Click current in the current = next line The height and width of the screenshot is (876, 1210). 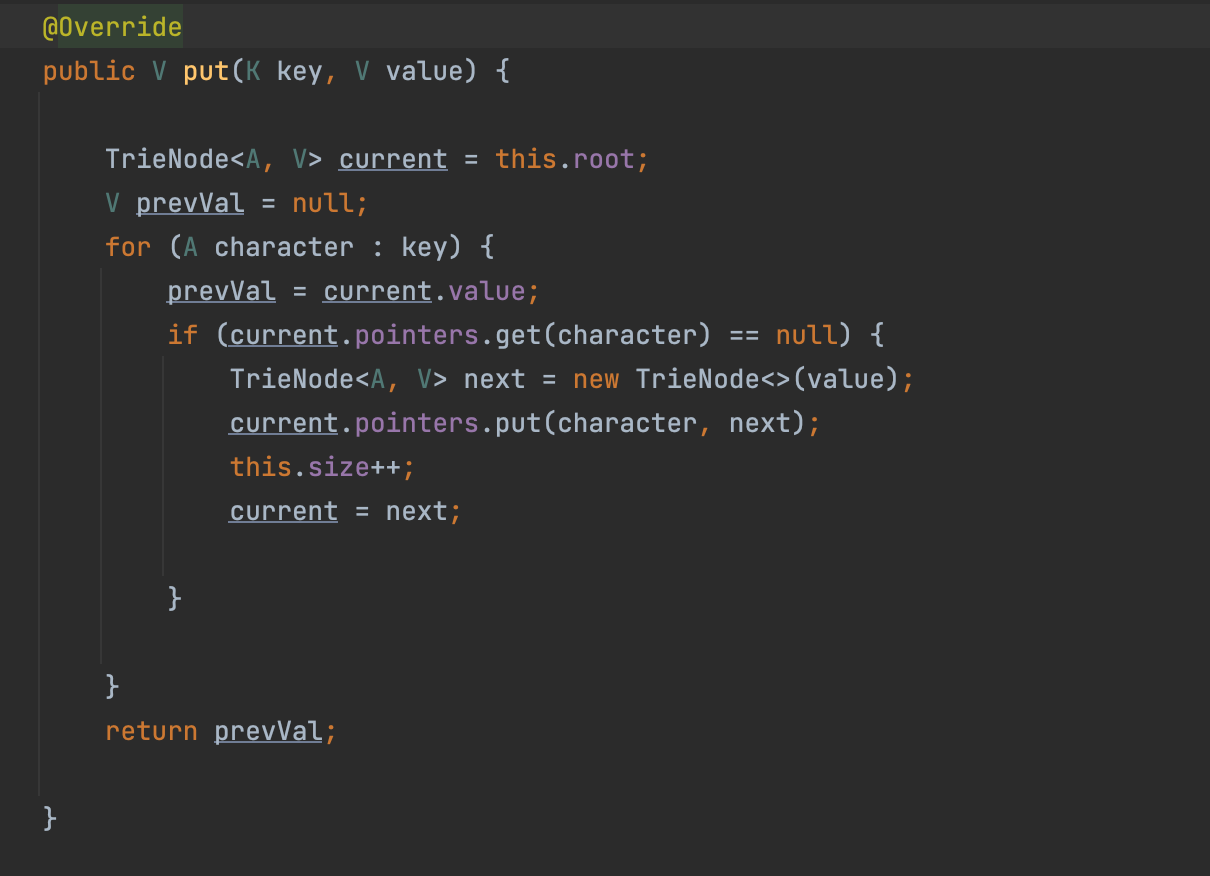[x=283, y=511]
